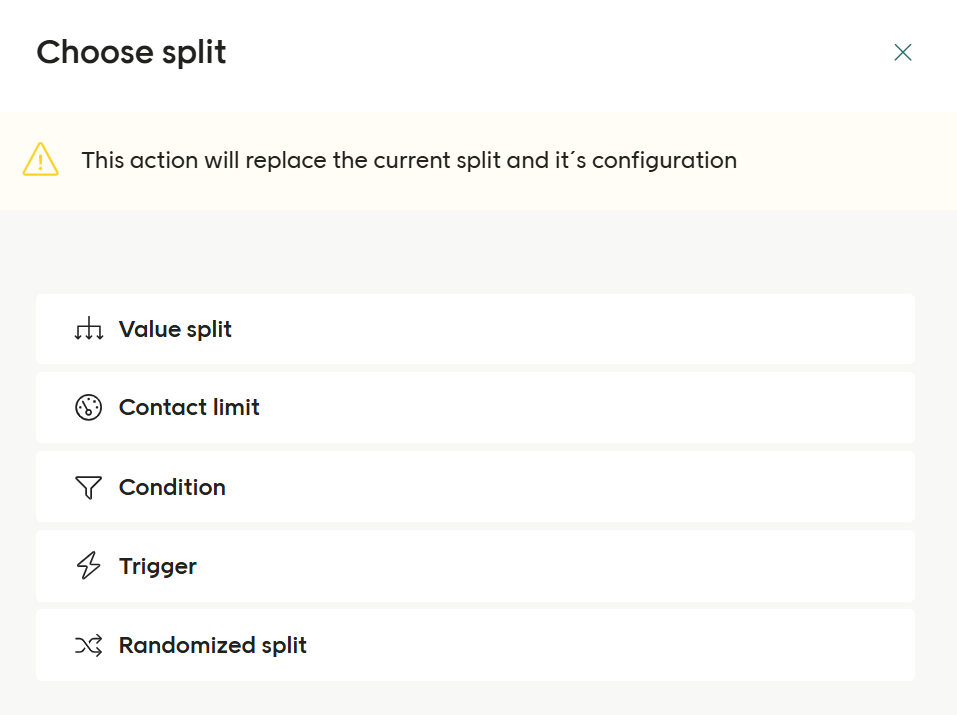Choose the "Randomized split" label
The image size is (957, 715).
click(x=213, y=646)
